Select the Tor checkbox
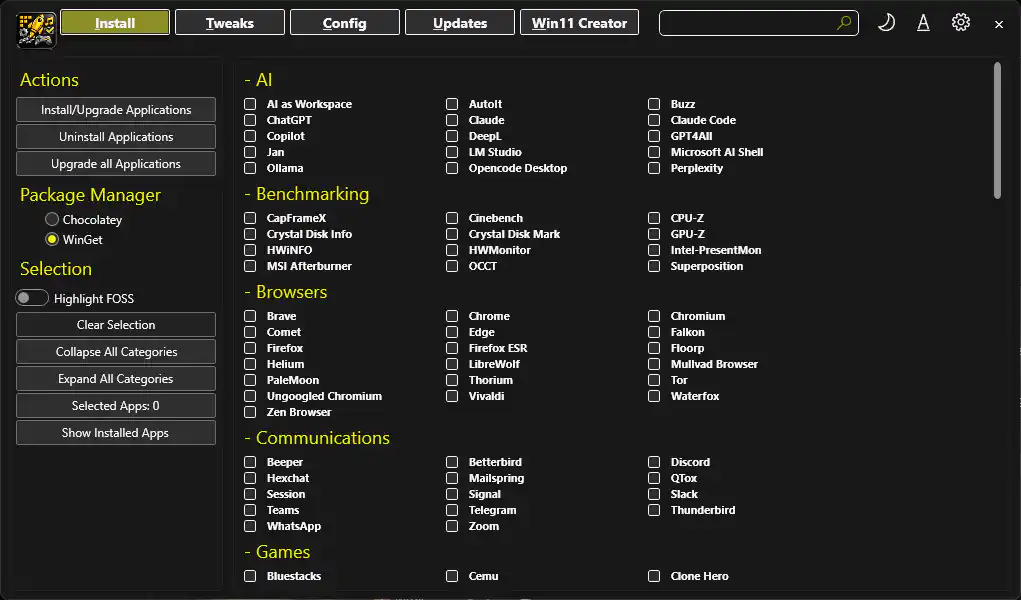1021x600 pixels. tap(654, 380)
